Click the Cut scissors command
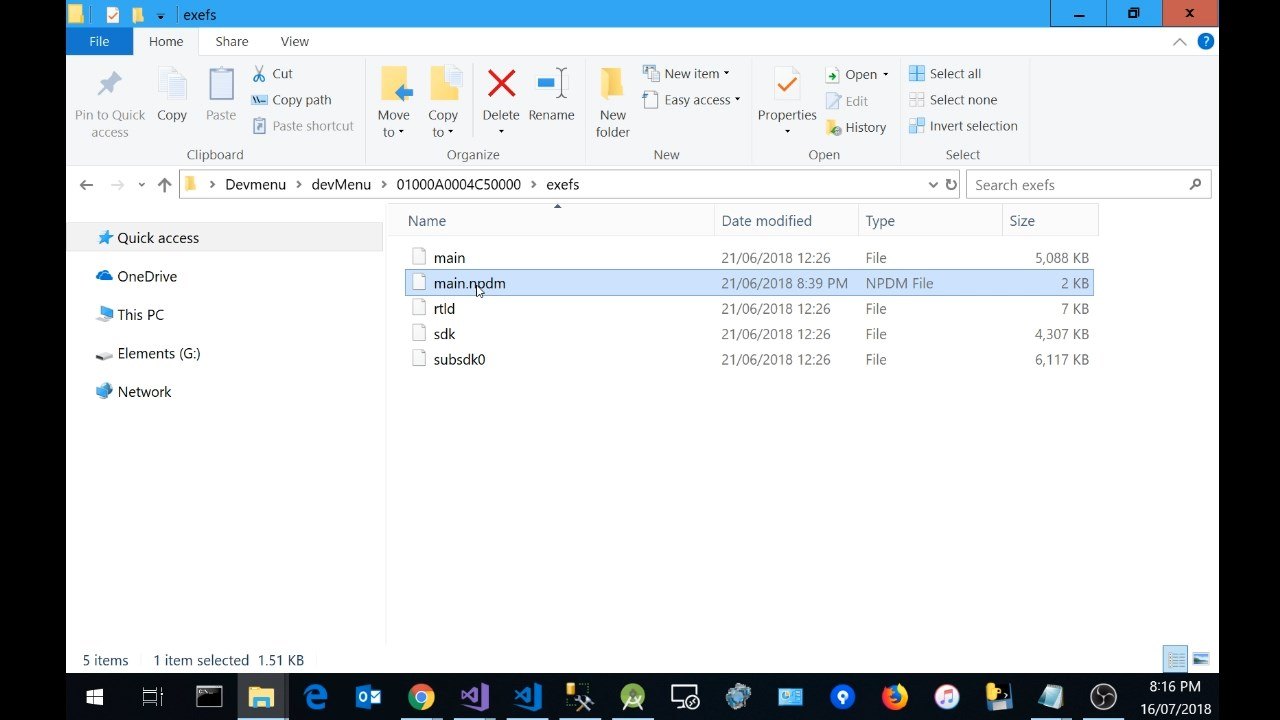This screenshot has width=1280, height=720. (272, 73)
